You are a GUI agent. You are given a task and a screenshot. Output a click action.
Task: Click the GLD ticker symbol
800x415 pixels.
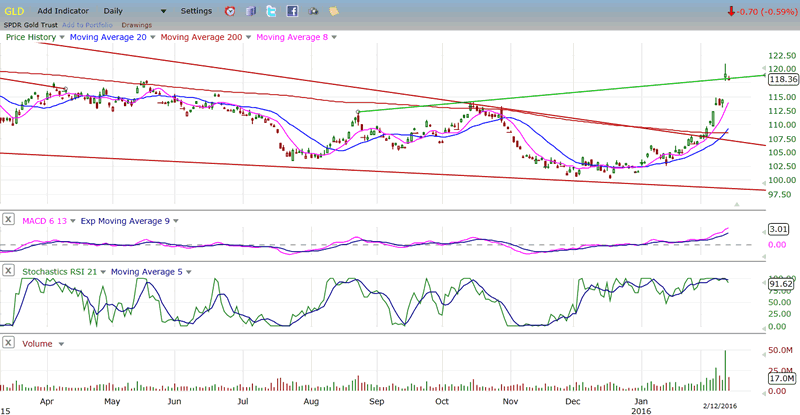point(13,10)
